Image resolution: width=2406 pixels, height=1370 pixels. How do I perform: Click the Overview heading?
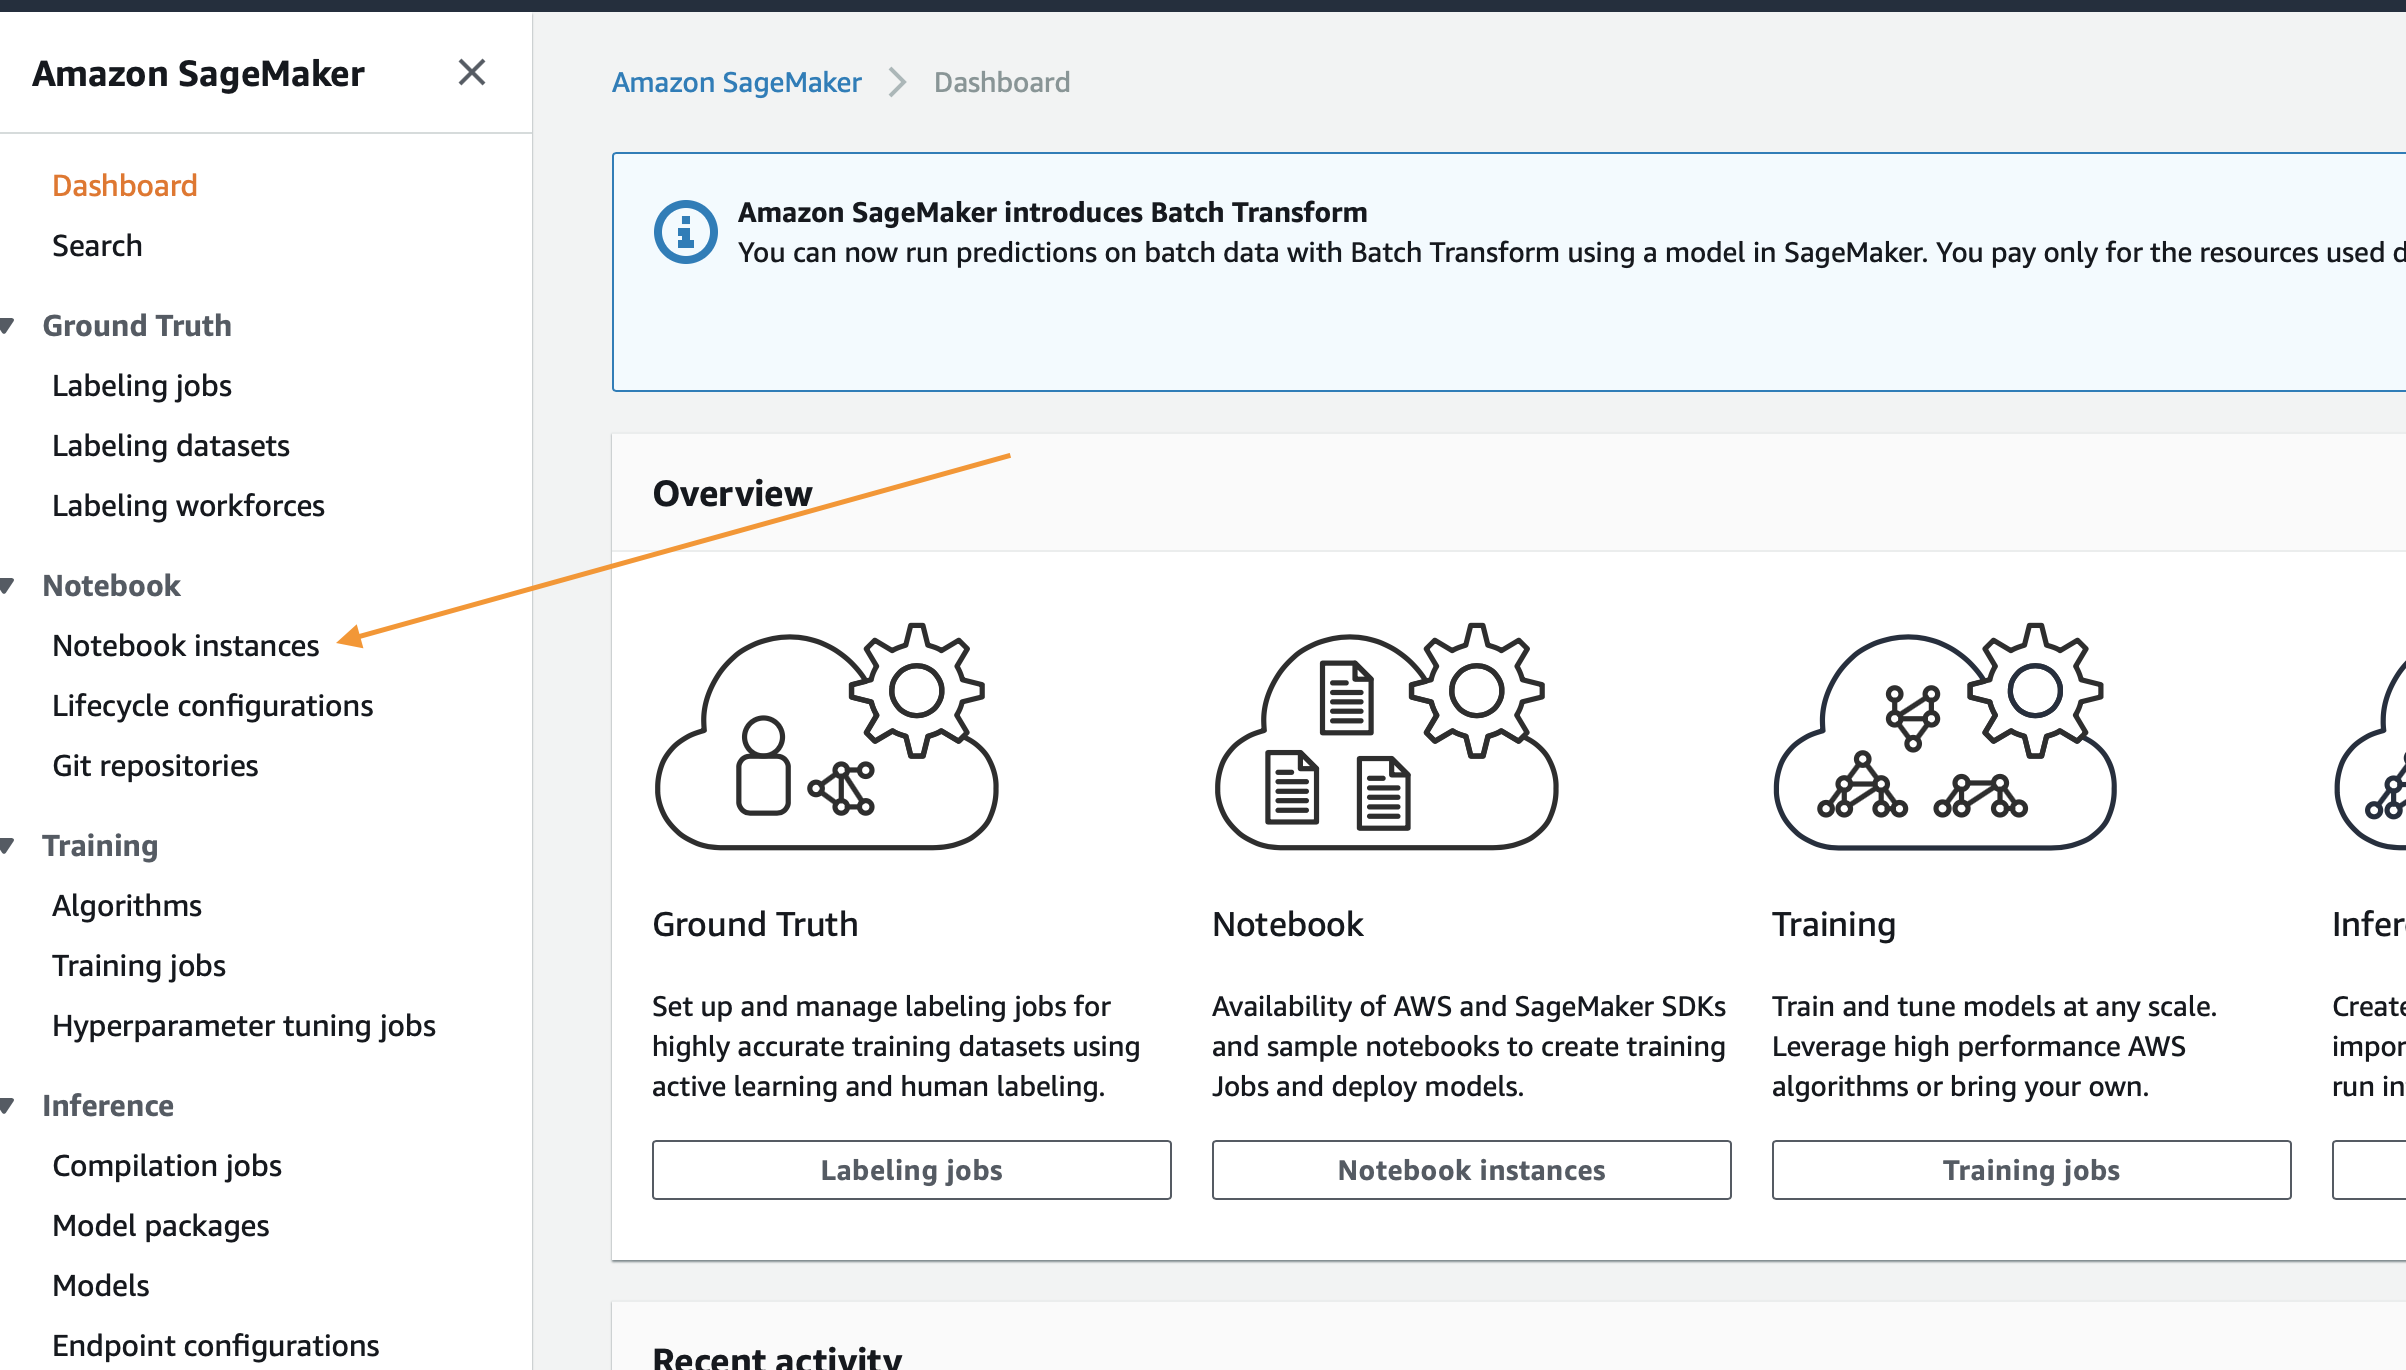point(732,494)
